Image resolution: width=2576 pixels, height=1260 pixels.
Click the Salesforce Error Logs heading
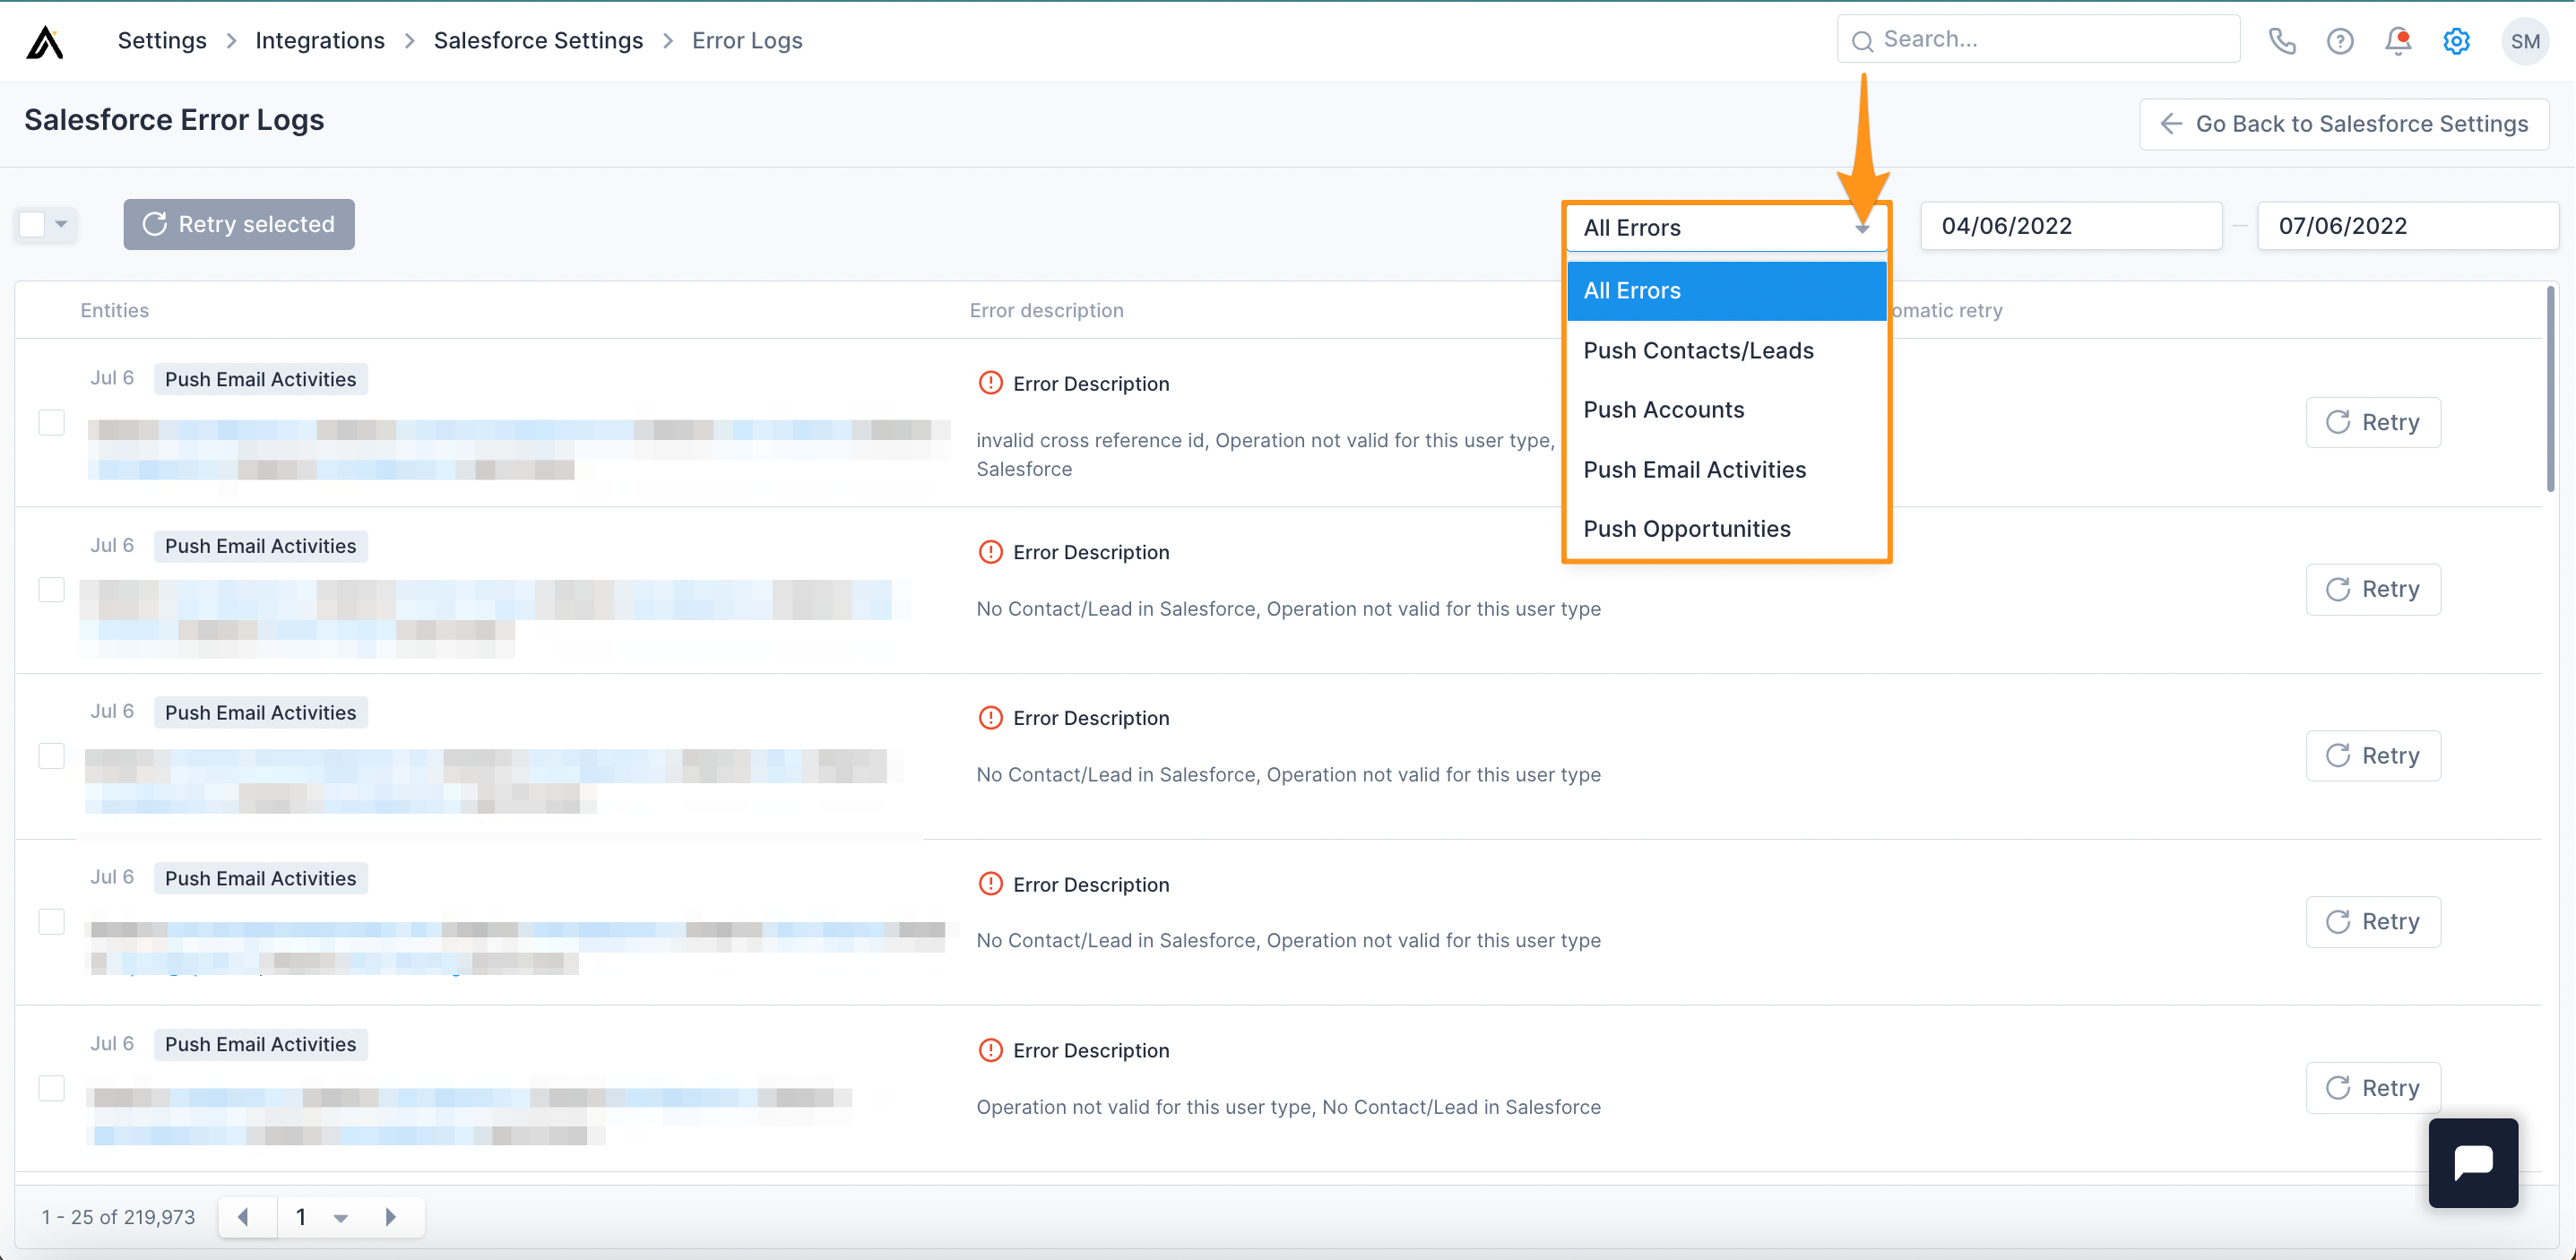[x=174, y=120]
